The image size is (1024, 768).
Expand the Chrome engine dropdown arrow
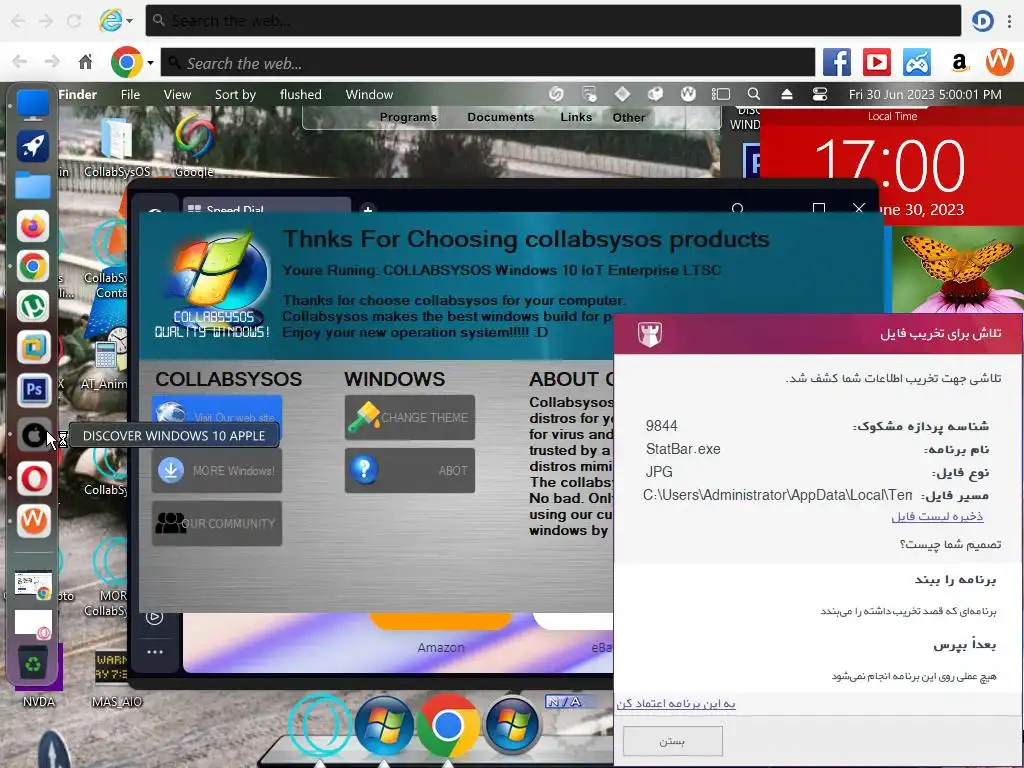click(x=150, y=63)
